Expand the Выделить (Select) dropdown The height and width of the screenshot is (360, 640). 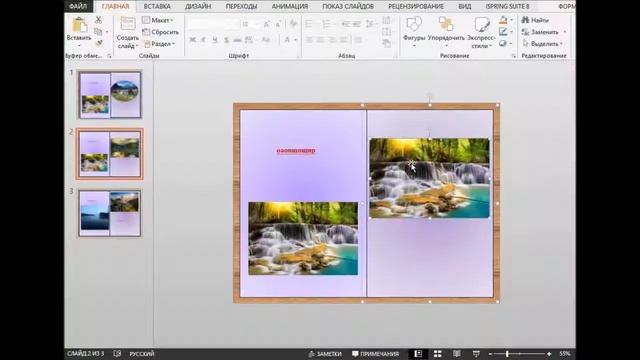coord(542,43)
